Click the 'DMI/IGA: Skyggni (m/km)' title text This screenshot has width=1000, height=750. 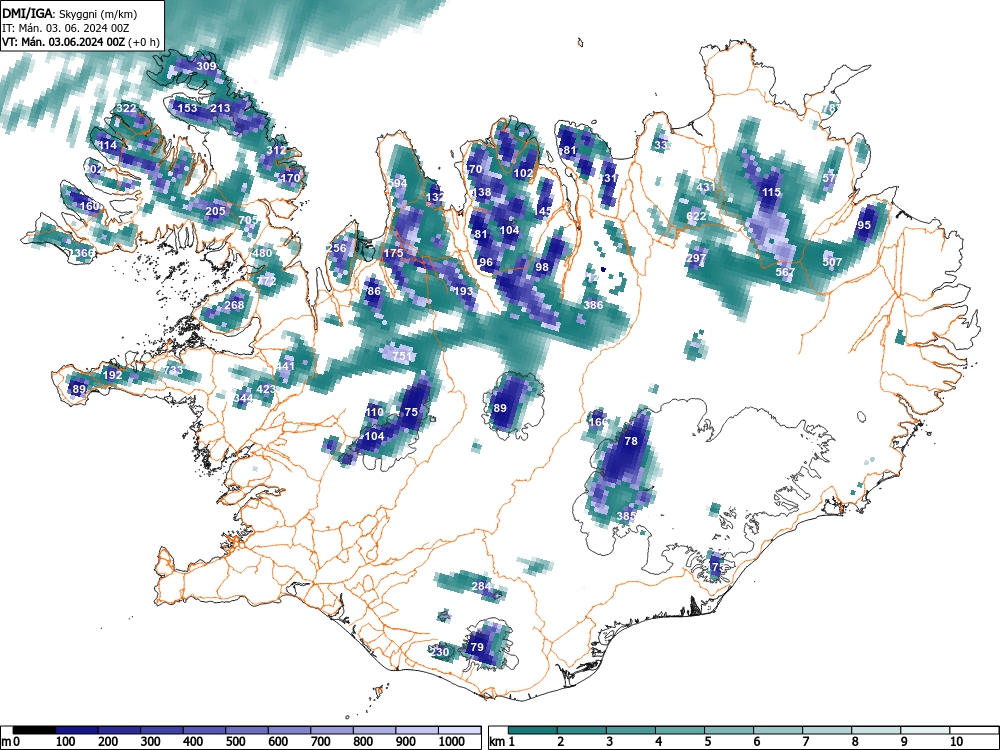[x=70, y=13]
